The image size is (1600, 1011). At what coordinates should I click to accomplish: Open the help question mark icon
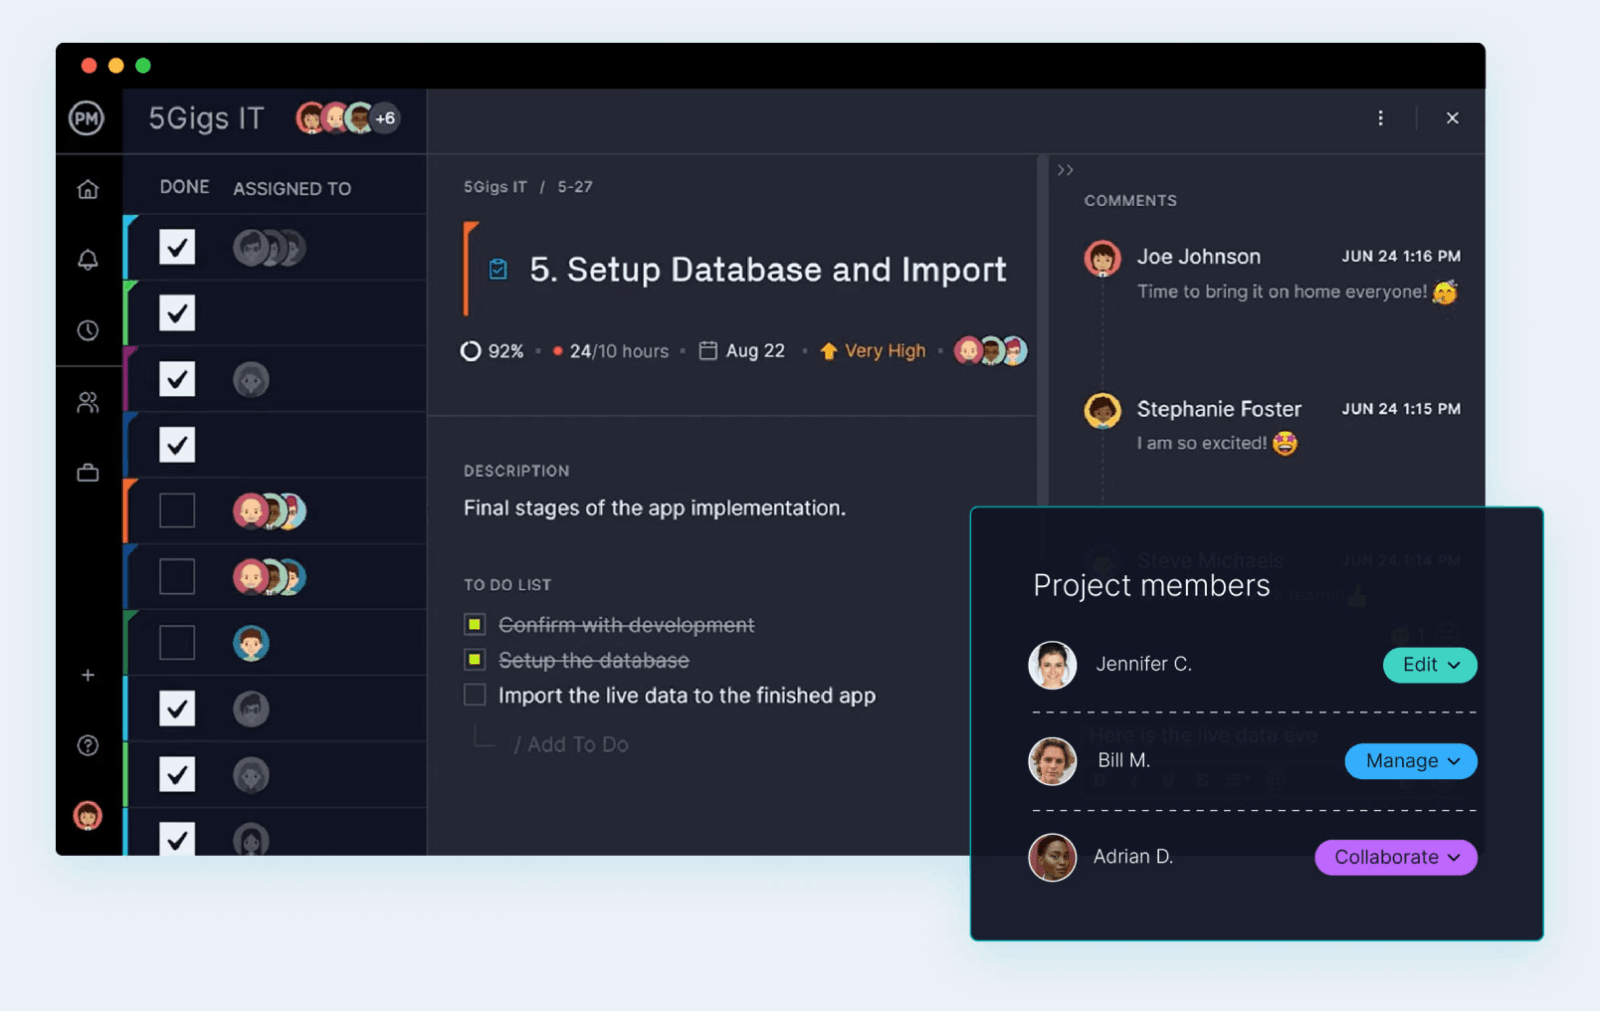88,745
